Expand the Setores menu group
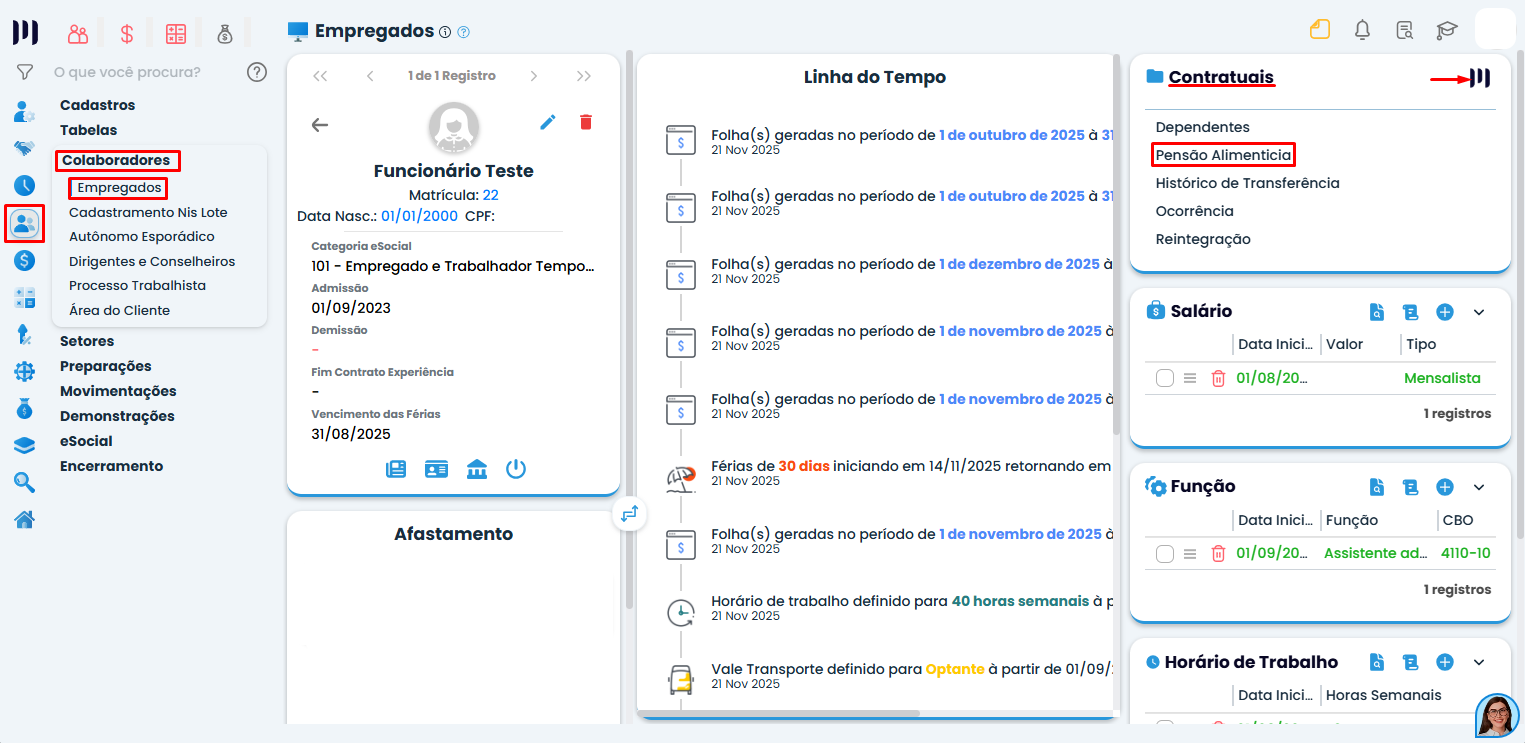 [x=87, y=341]
